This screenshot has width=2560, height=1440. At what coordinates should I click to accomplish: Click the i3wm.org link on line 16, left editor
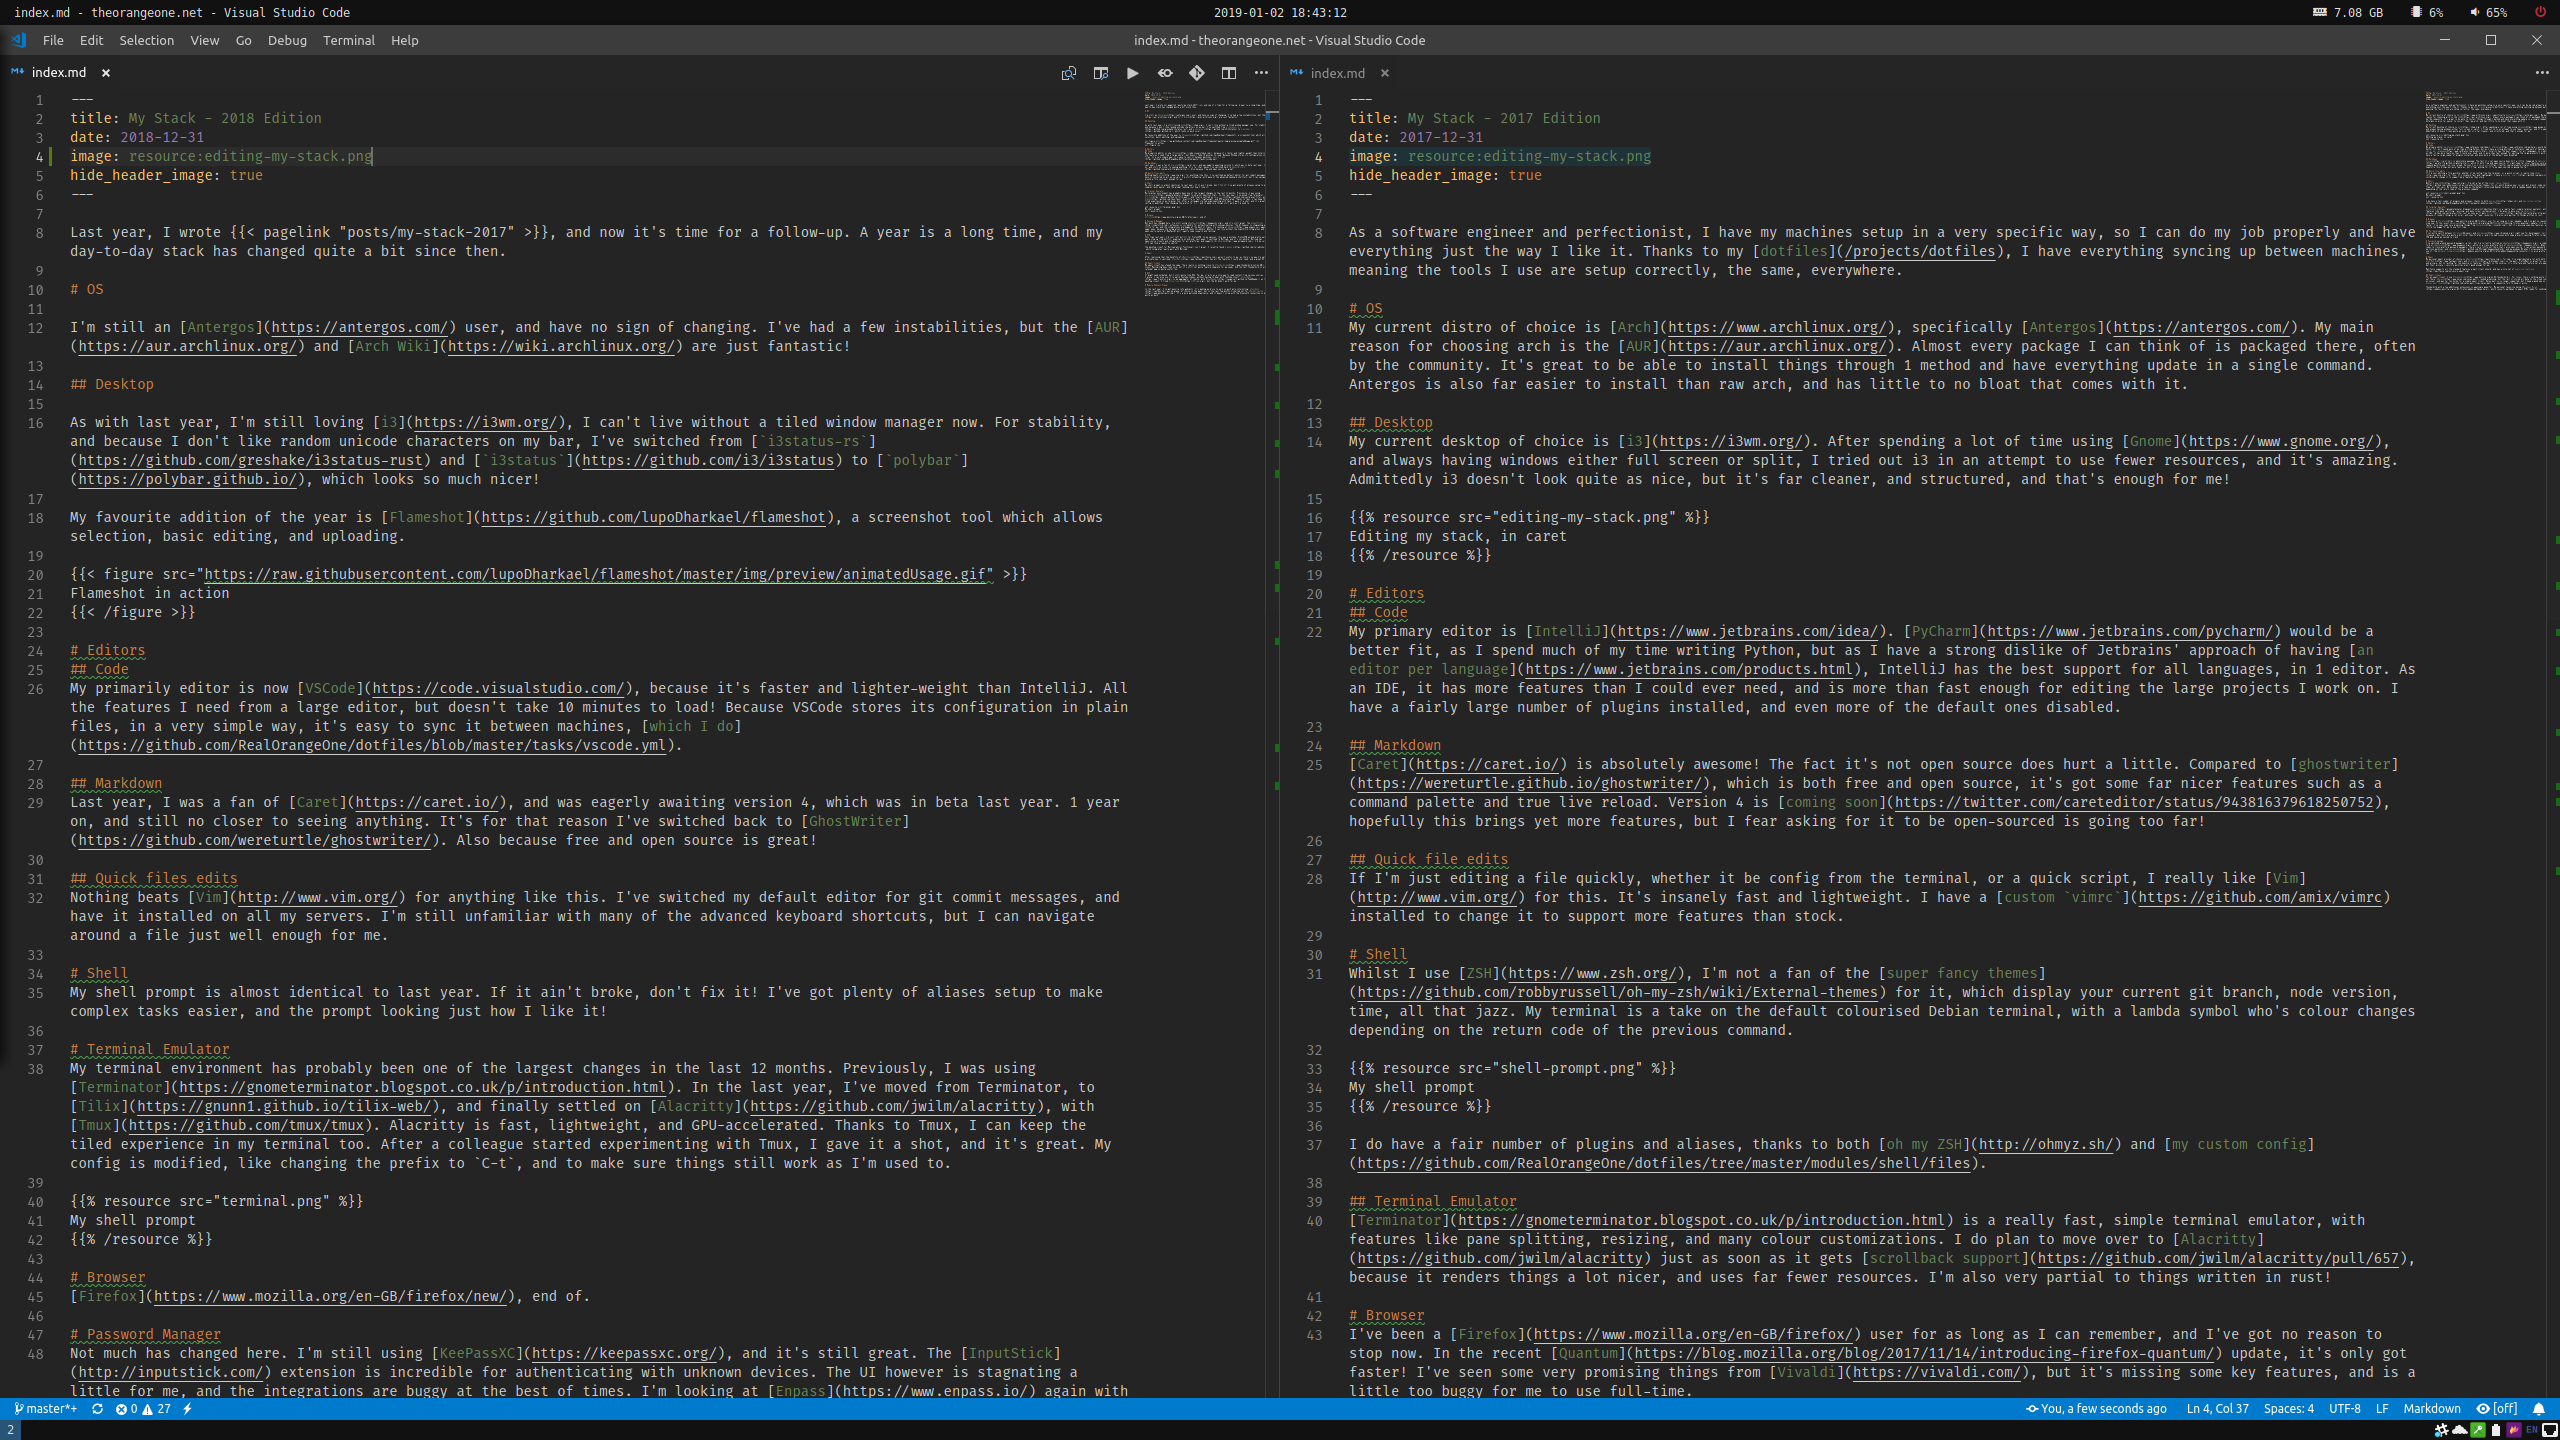coord(485,422)
